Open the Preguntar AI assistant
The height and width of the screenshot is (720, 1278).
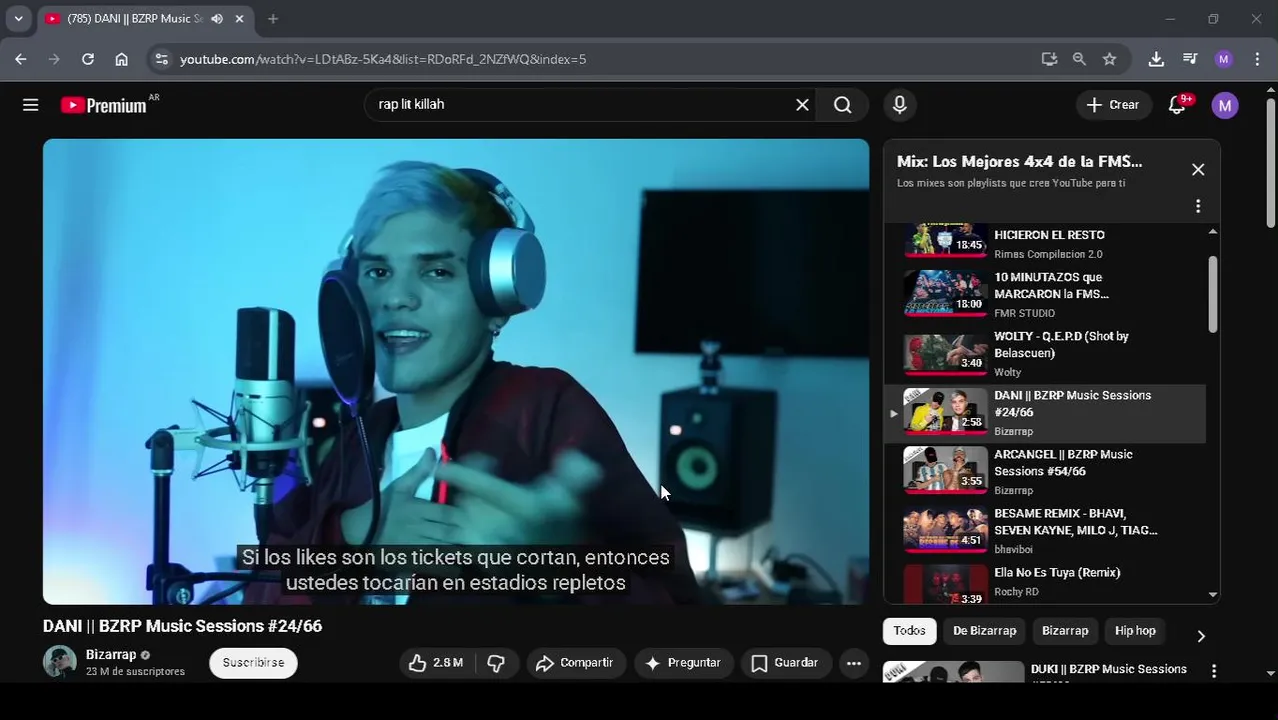point(683,663)
